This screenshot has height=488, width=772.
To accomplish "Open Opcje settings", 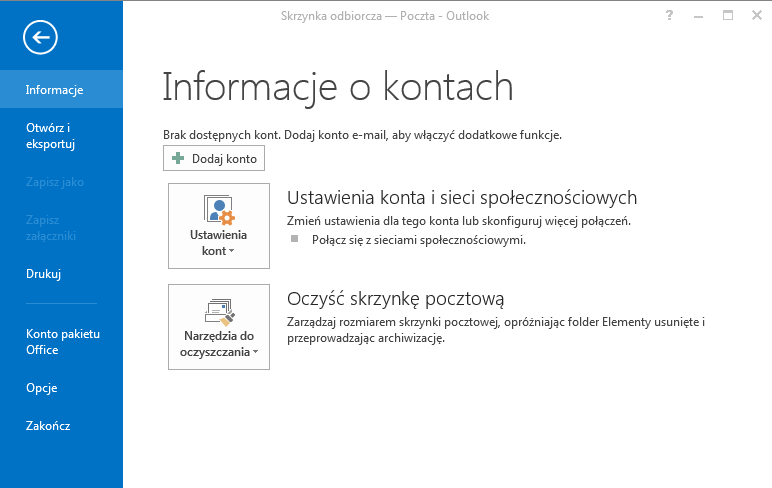I will pyautogui.click(x=62, y=388).
